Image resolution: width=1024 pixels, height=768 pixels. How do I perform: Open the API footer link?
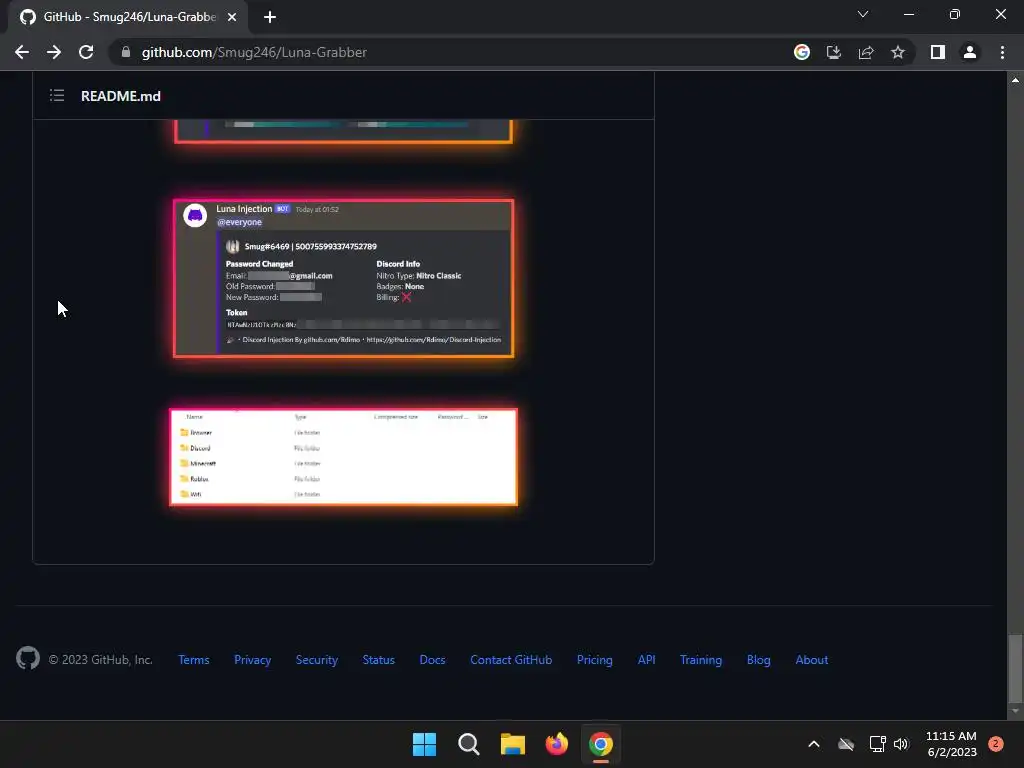point(647,660)
